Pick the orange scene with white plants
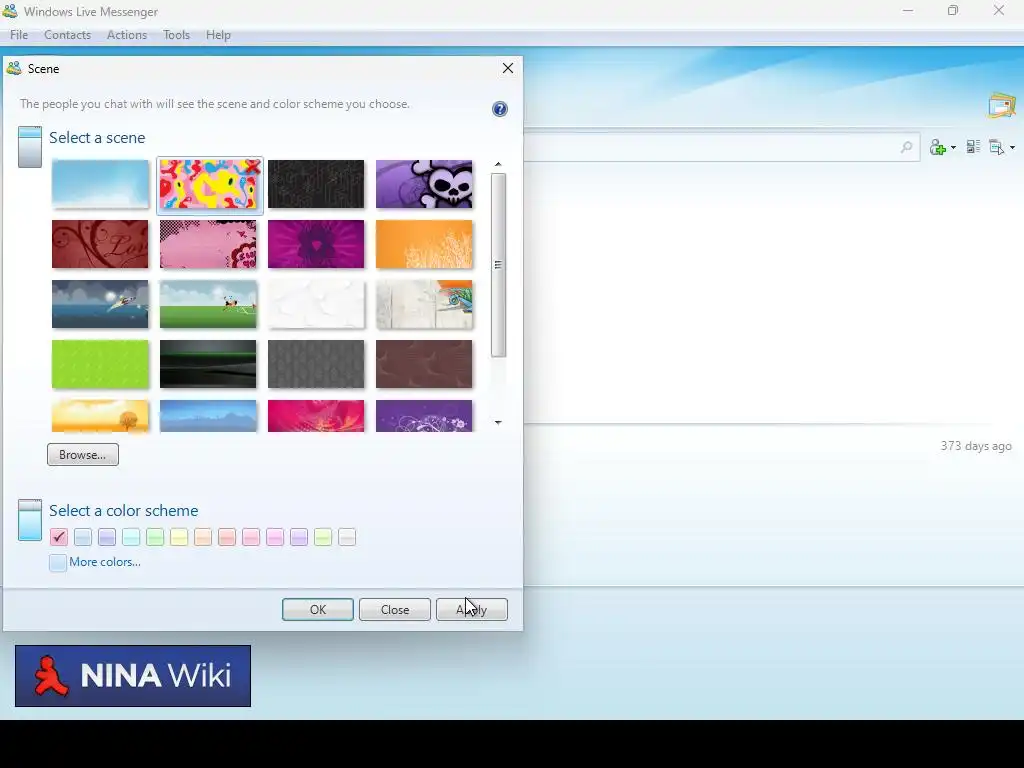 tap(424, 244)
